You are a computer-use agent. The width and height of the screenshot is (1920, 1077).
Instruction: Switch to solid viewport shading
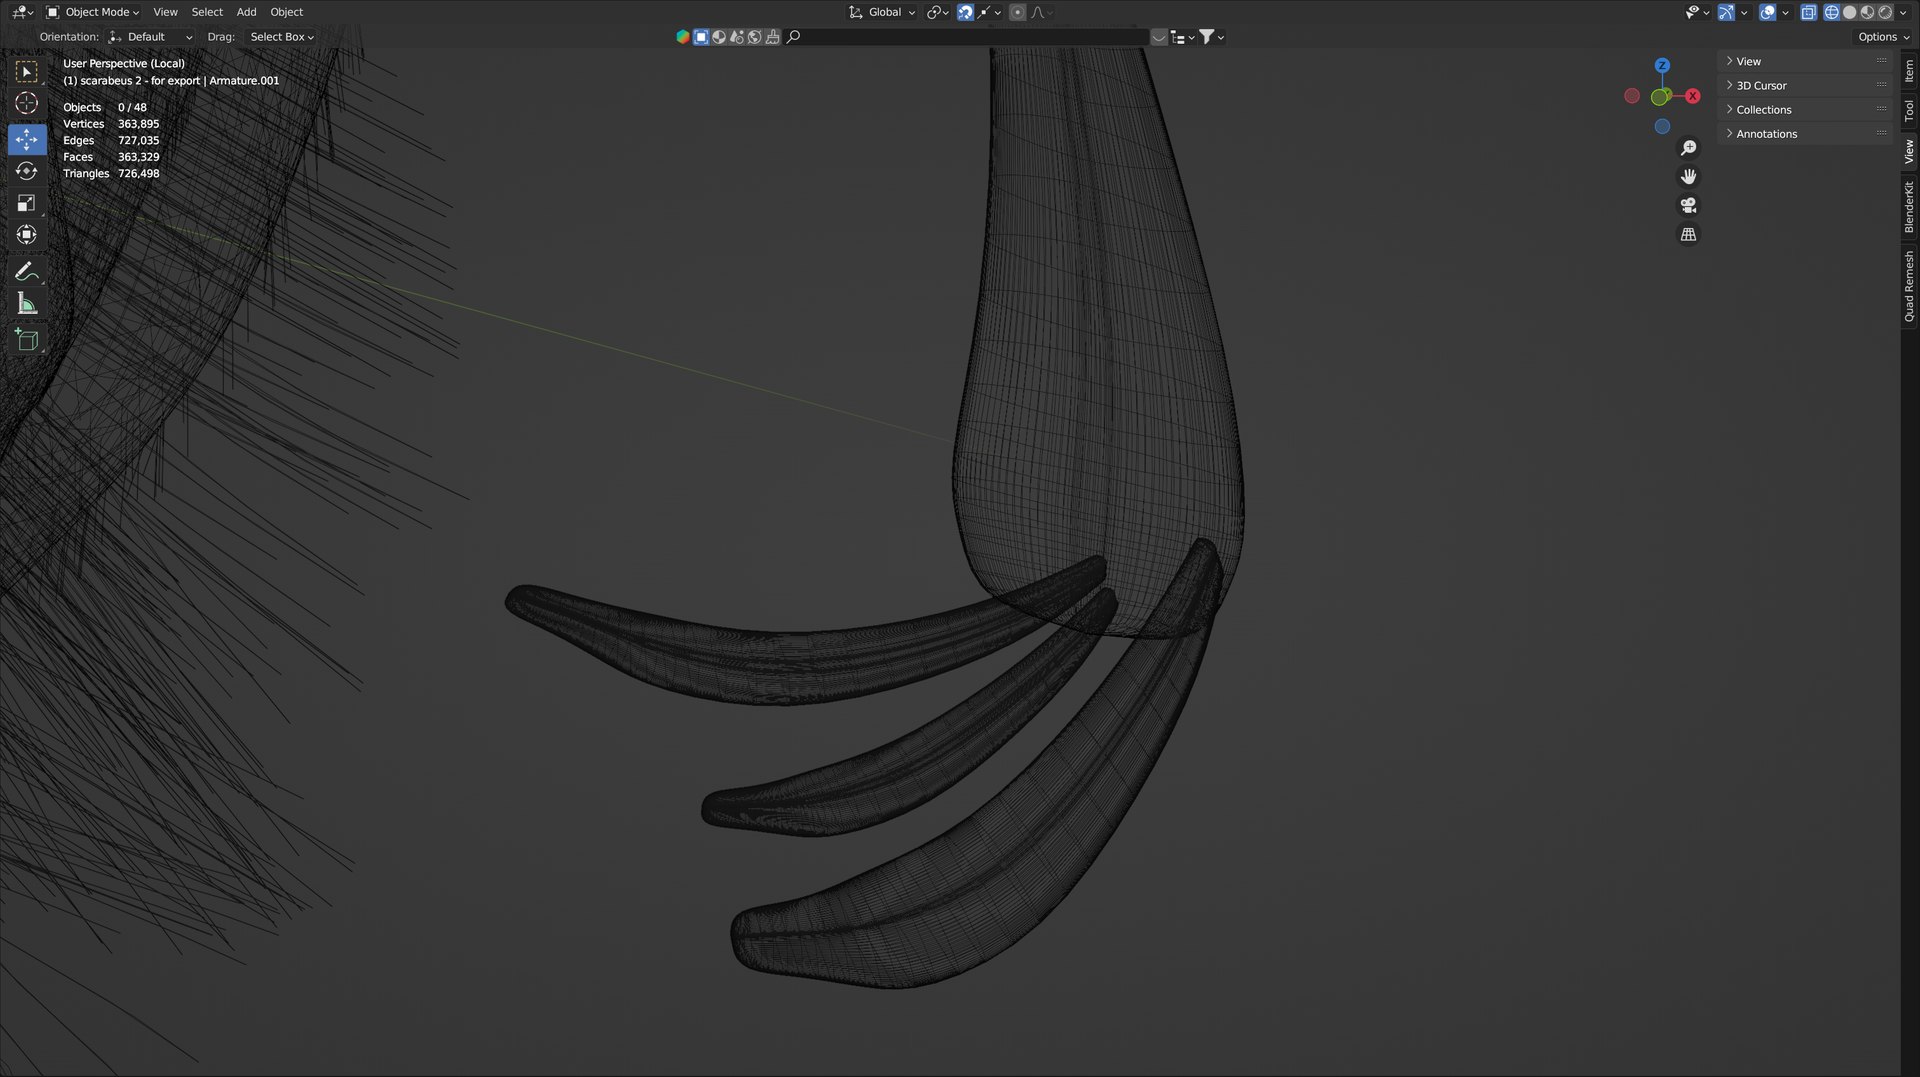tap(1850, 12)
